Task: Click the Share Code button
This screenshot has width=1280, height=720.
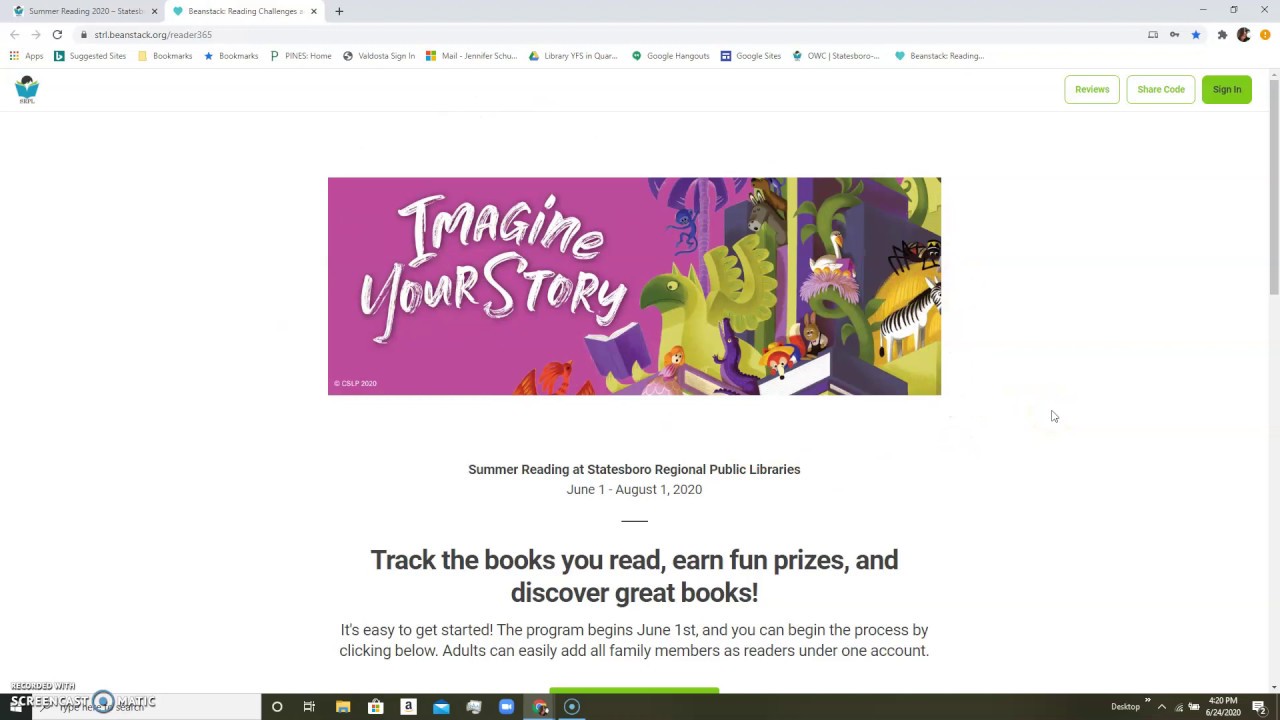Action: (1161, 89)
